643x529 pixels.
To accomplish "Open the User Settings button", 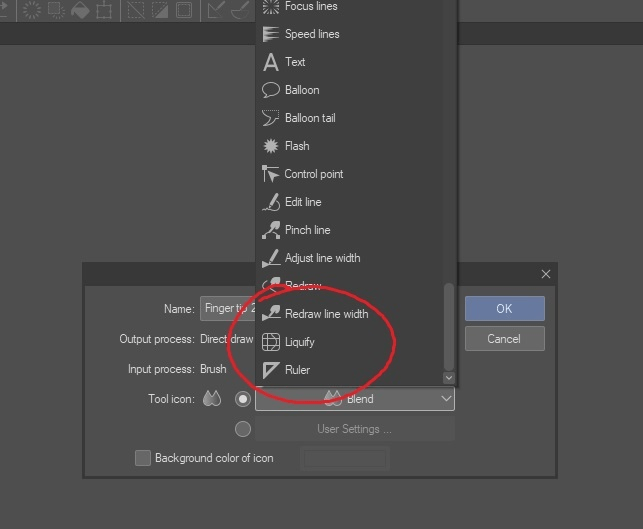I will coord(355,429).
